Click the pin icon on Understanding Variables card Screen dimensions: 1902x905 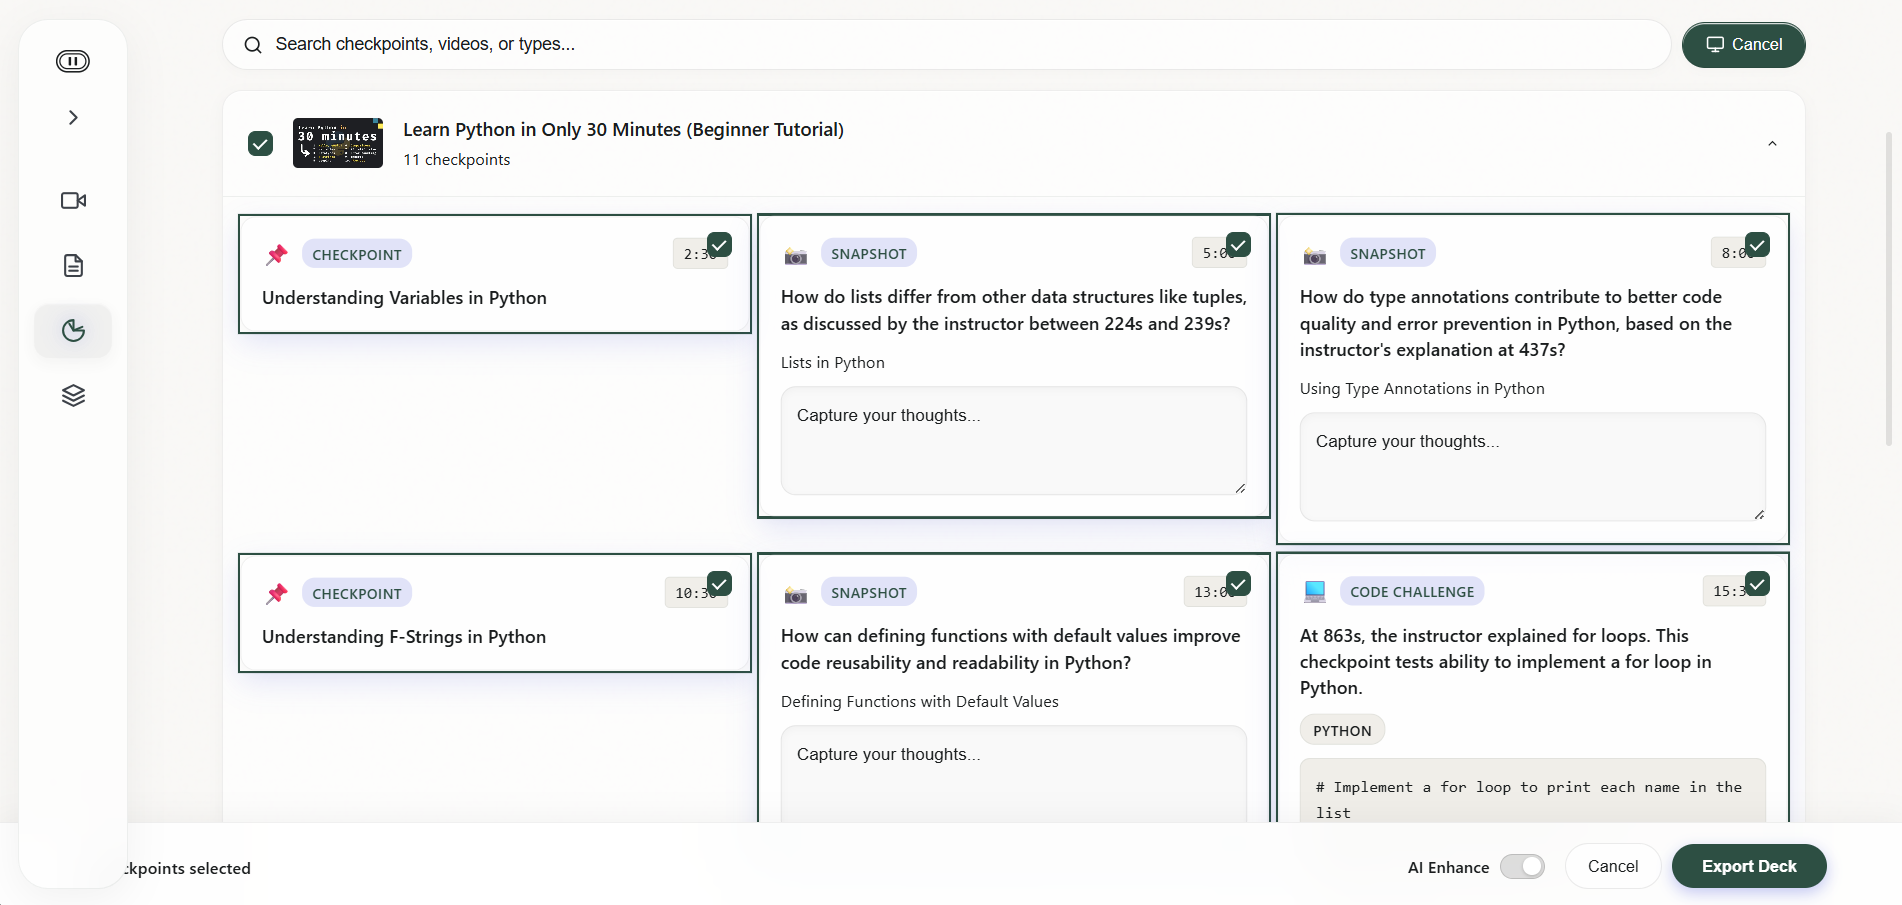tap(277, 255)
